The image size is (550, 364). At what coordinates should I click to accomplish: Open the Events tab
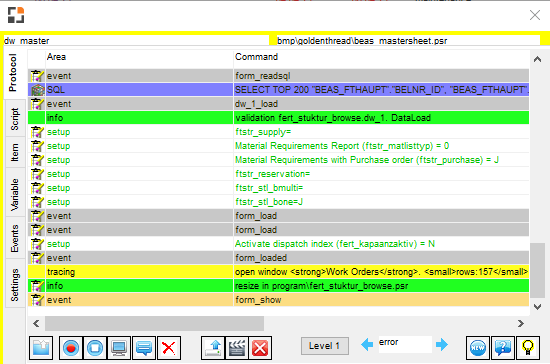pyautogui.click(x=14, y=238)
